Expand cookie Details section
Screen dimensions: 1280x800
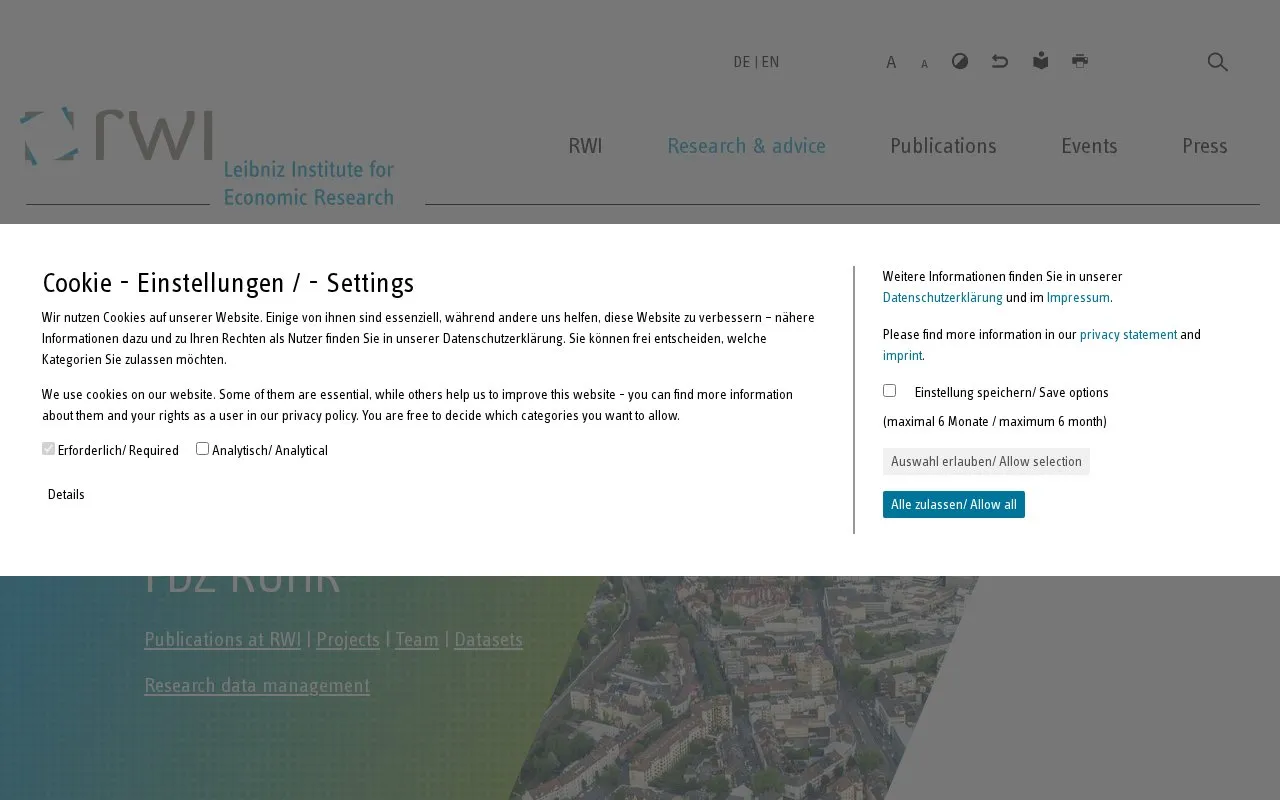pos(66,495)
